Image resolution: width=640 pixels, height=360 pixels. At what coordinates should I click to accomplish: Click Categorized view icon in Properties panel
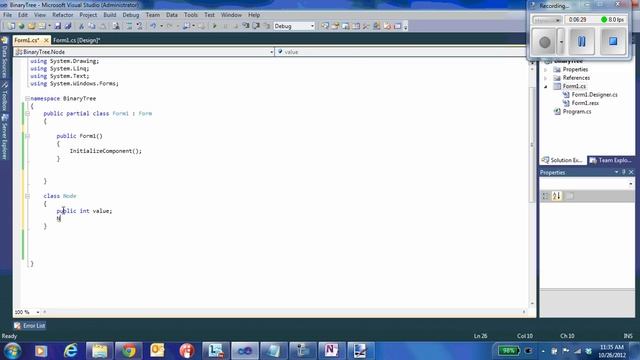(546, 196)
